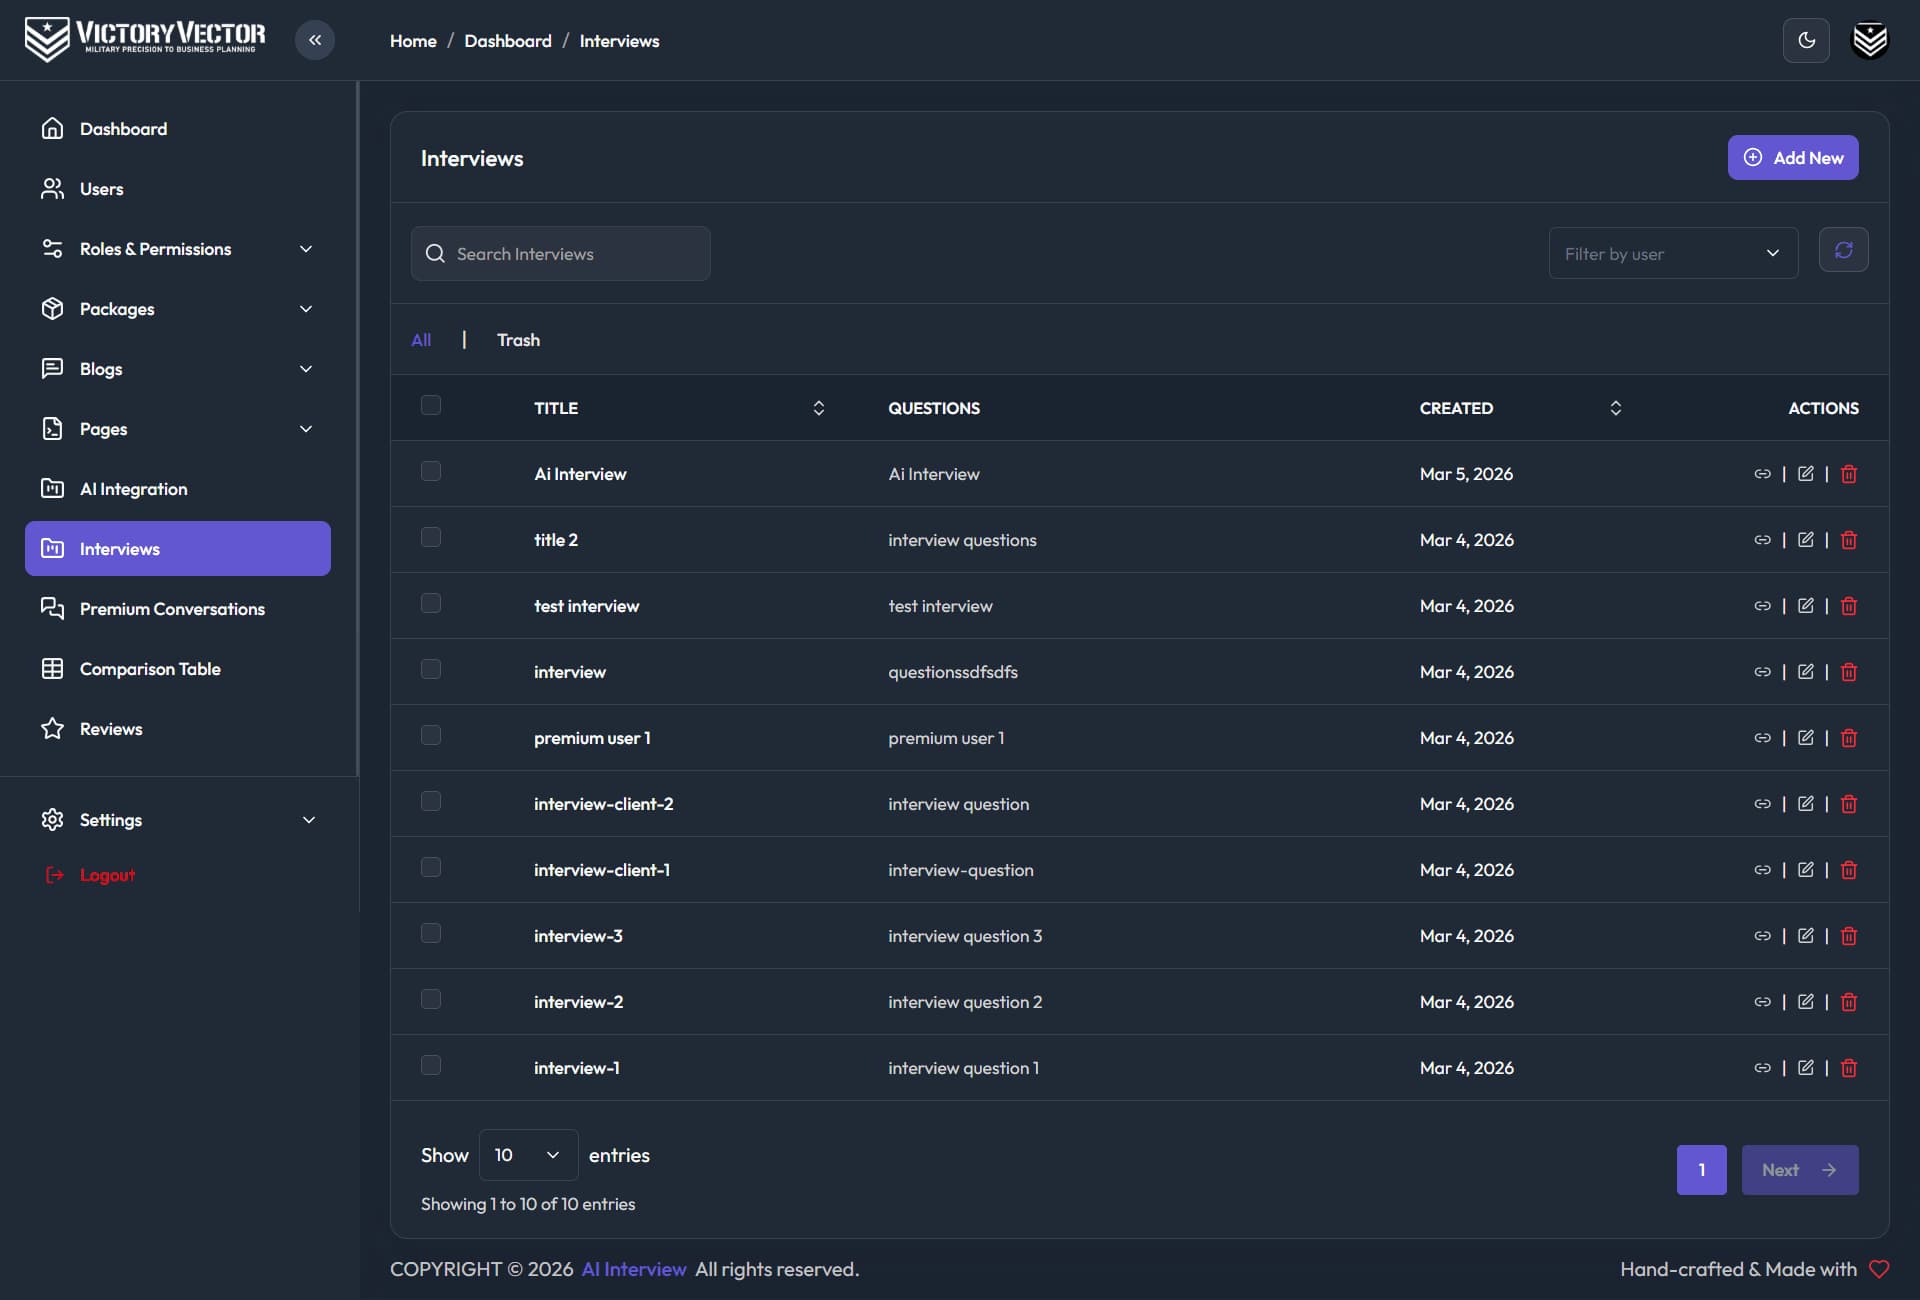Select the premium user 1 checkbox

point(431,735)
